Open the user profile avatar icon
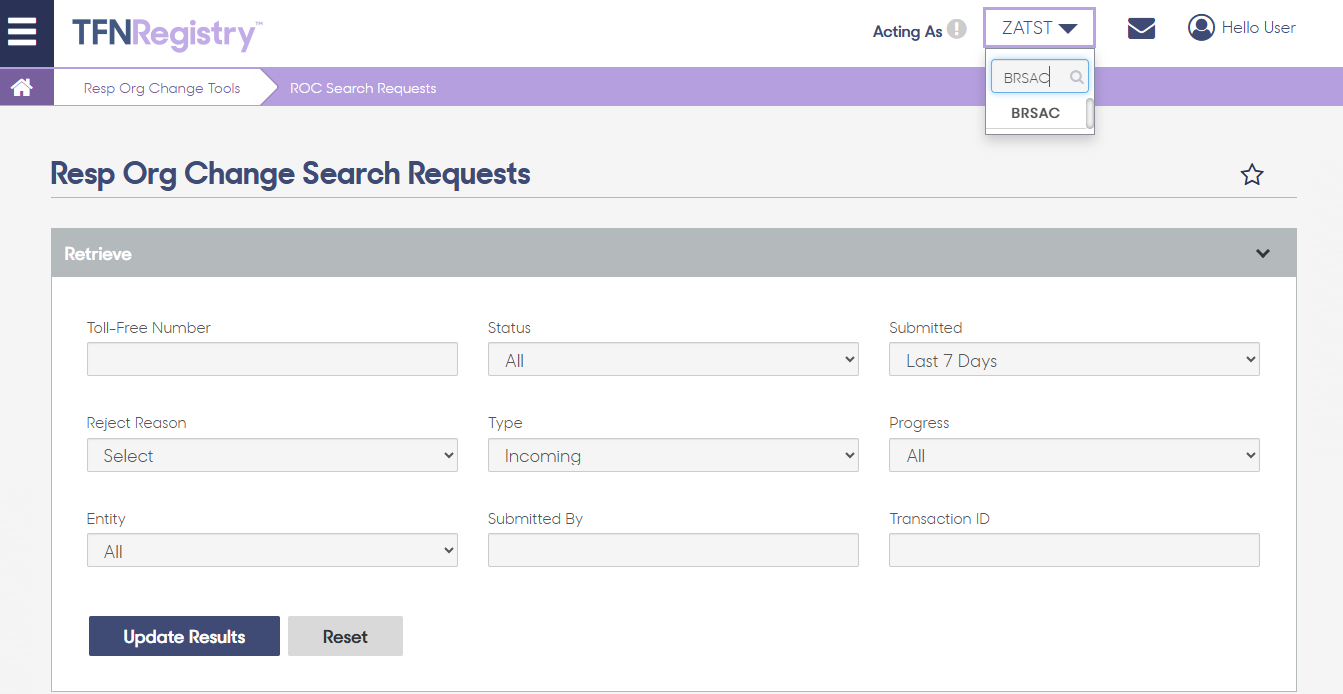Screen dimensions: 1343x694 [1201, 28]
